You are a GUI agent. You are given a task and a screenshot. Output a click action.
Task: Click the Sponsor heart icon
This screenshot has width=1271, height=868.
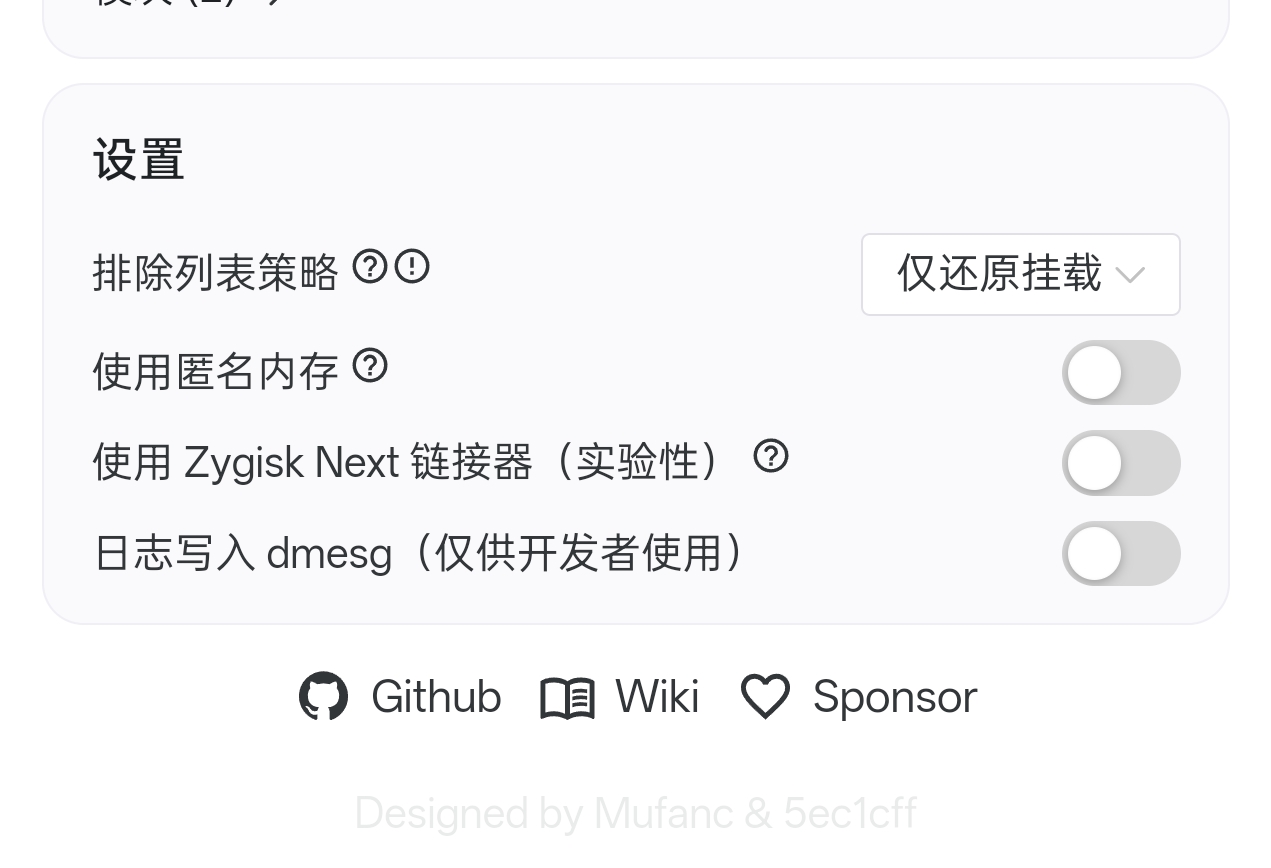tap(765, 697)
